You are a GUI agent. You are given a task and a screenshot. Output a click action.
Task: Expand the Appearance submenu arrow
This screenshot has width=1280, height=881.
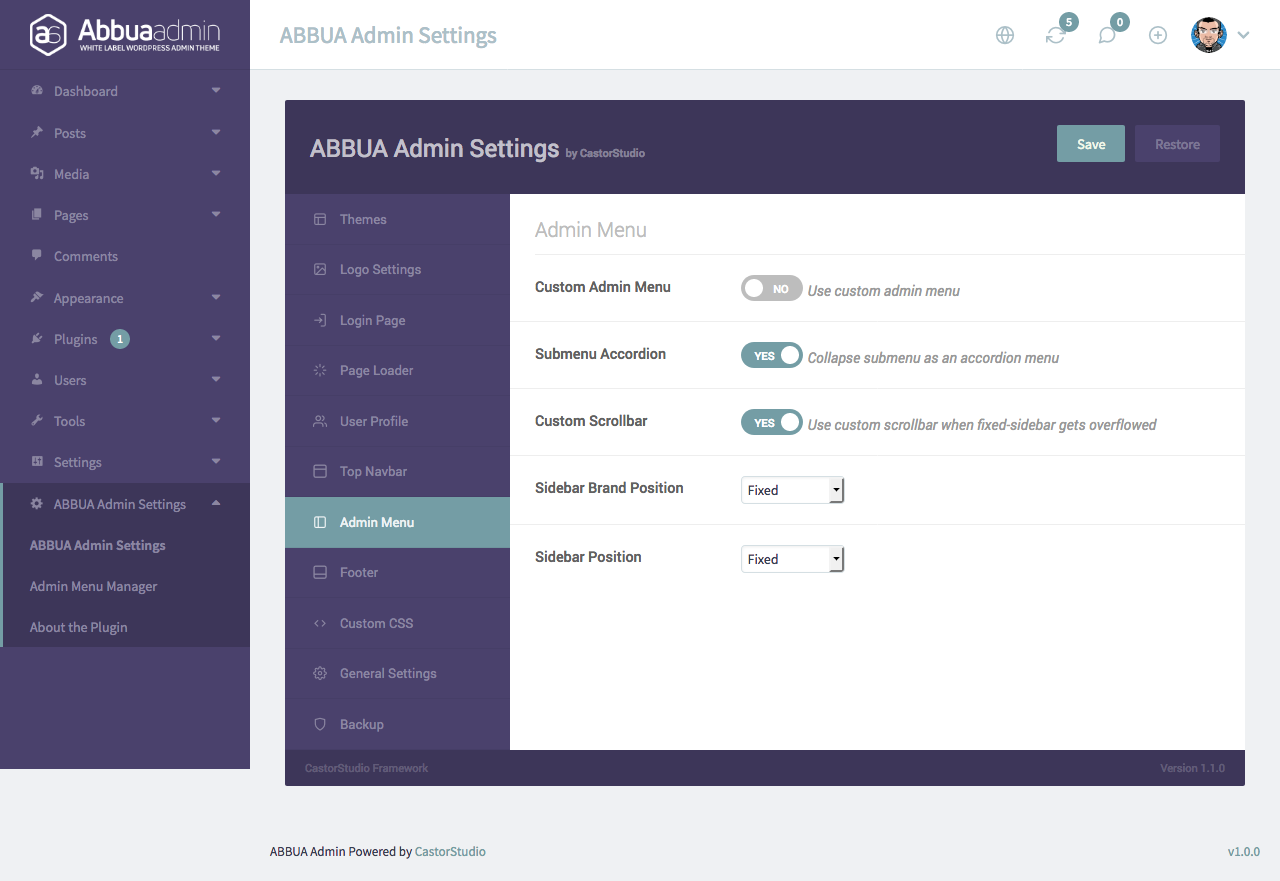pyautogui.click(x=216, y=297)
